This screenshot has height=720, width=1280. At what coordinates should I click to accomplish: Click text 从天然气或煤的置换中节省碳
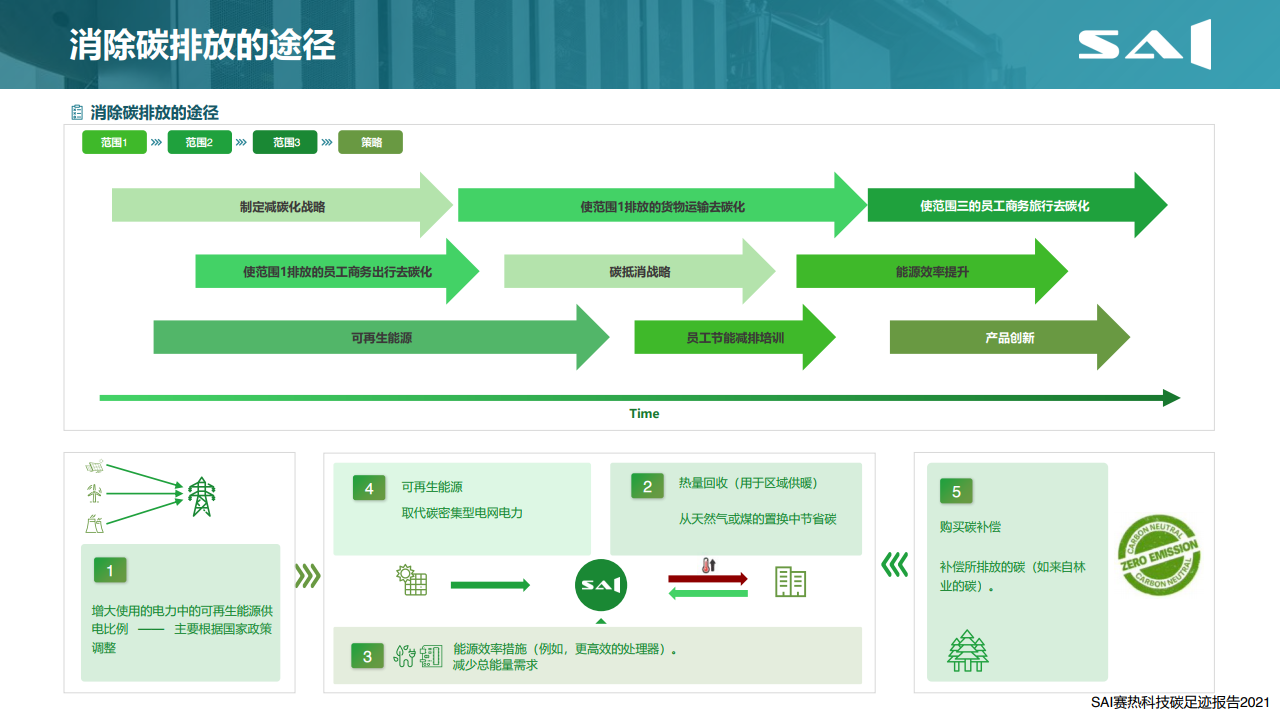[757, 519]
